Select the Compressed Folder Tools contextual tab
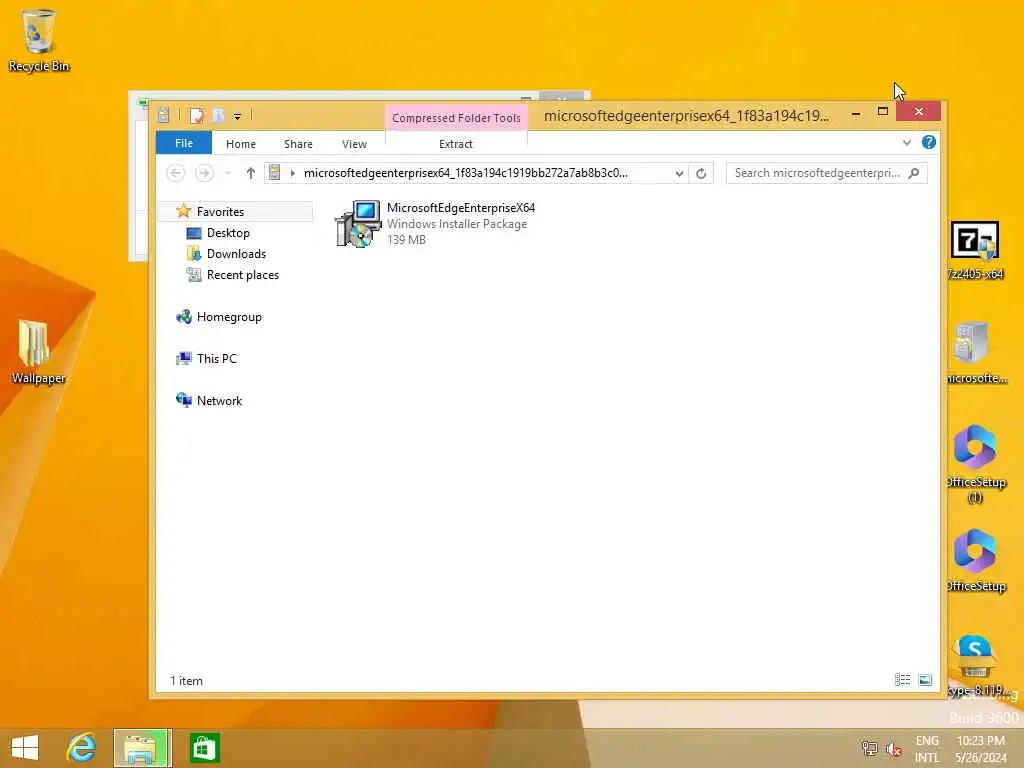 pos(456,118)
